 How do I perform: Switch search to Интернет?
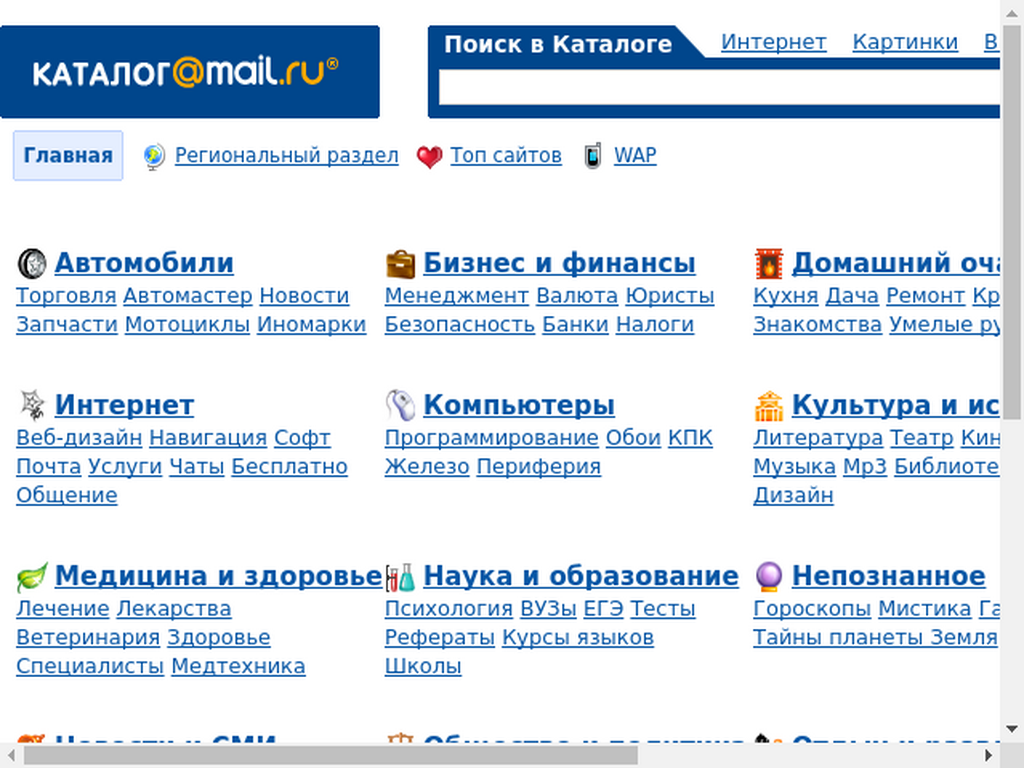point(774,42)
